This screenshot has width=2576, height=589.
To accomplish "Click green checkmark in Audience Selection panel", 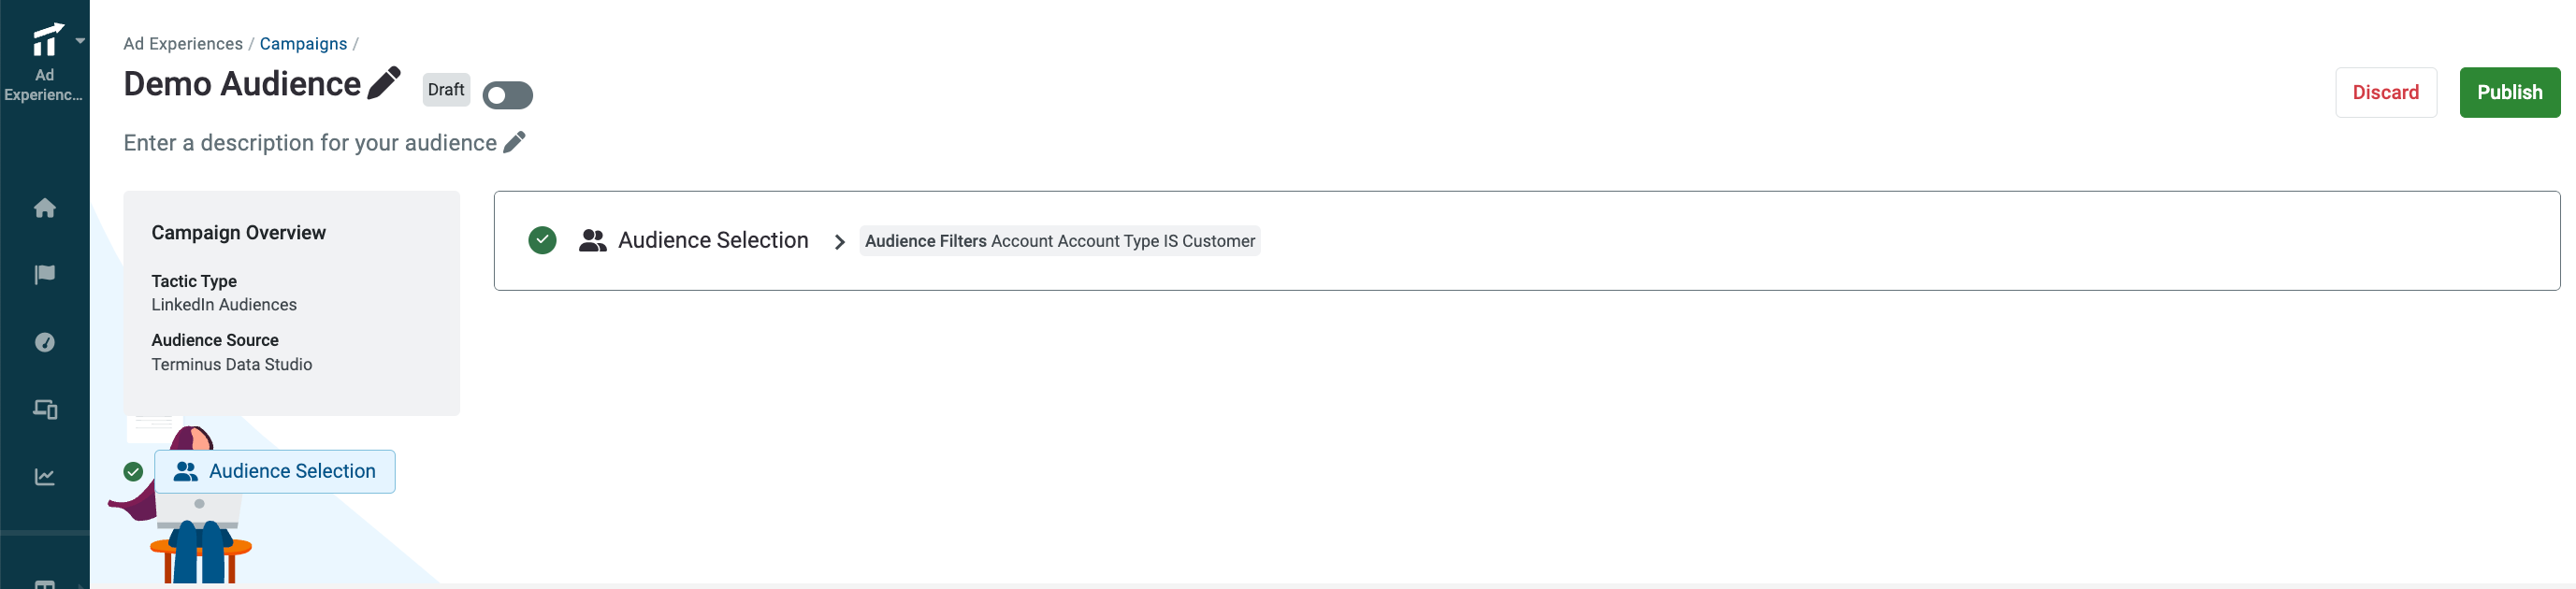I will (542, 241).
